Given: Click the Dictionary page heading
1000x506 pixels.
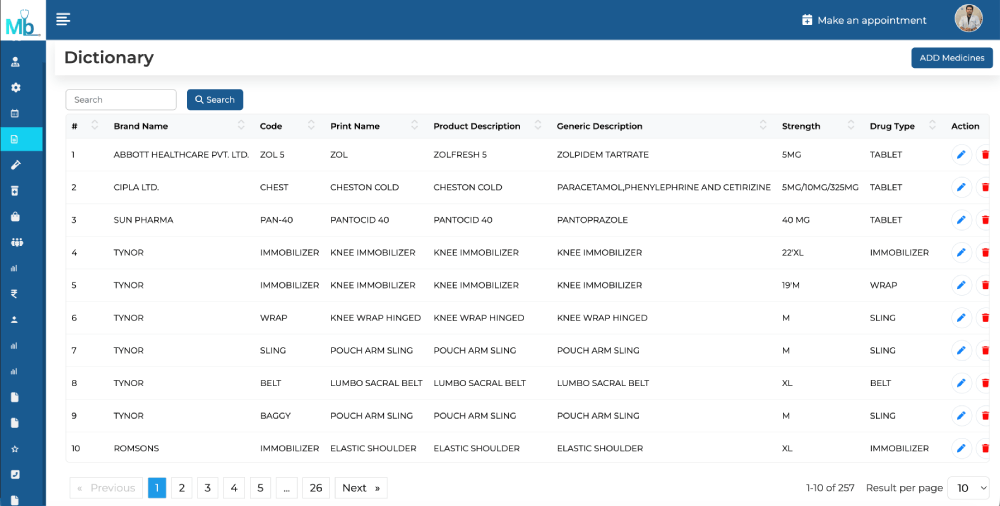Looking at the screenshot, I should click(x=109, y=57).
